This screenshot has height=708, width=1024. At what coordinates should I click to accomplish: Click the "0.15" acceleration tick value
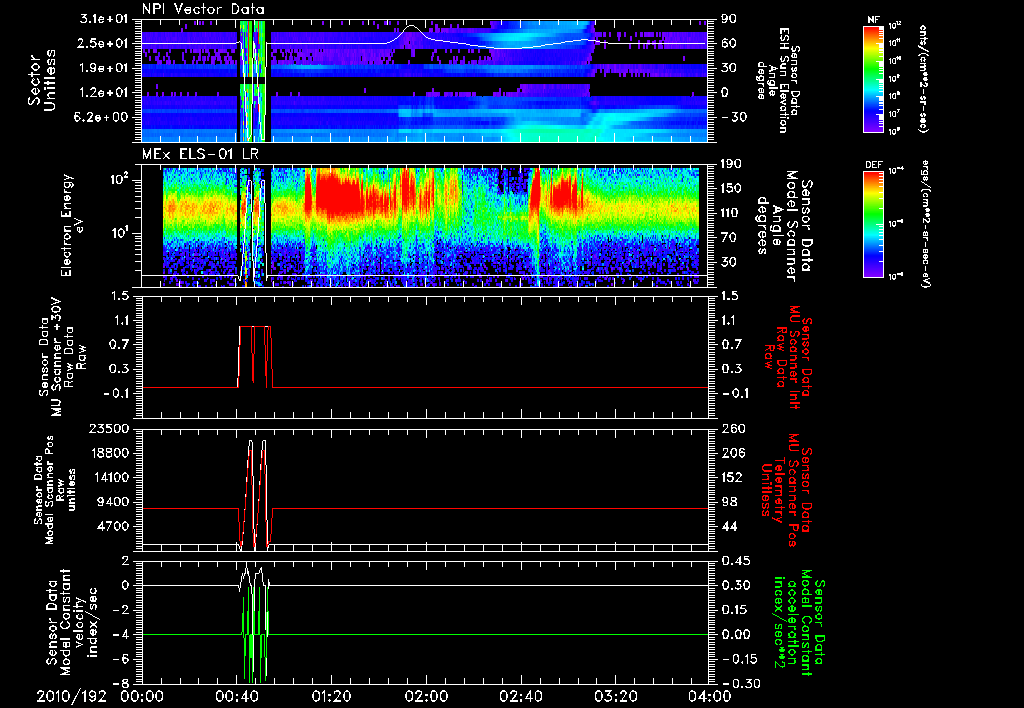pos(736,610)
